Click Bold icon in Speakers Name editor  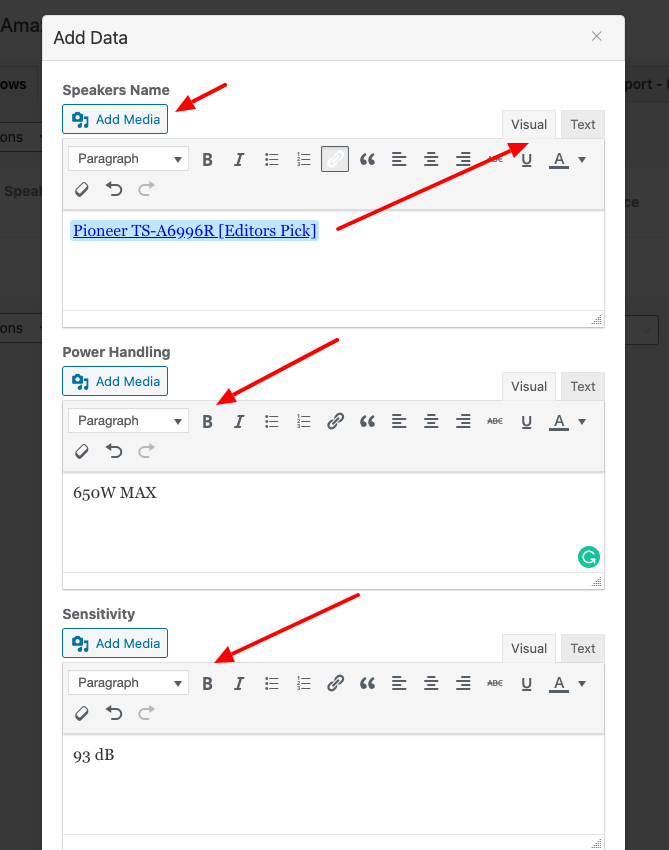click(207, 159)
